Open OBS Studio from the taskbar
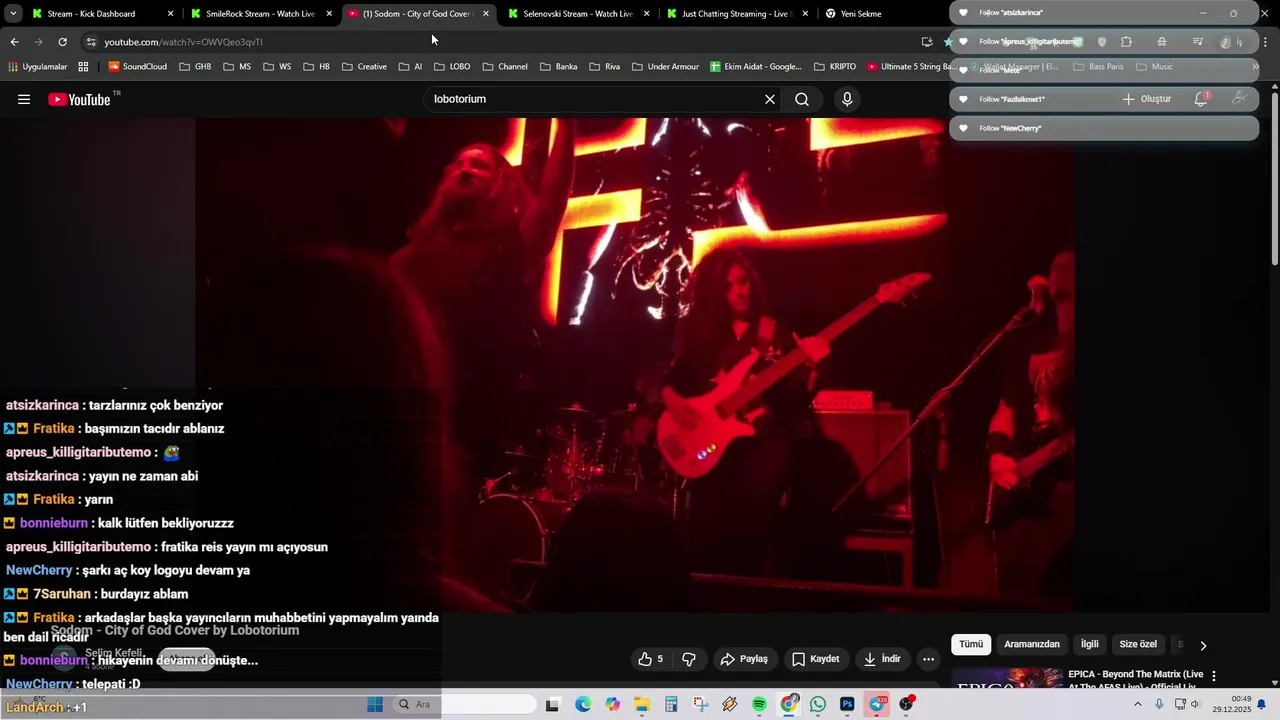 coord(906,704)
